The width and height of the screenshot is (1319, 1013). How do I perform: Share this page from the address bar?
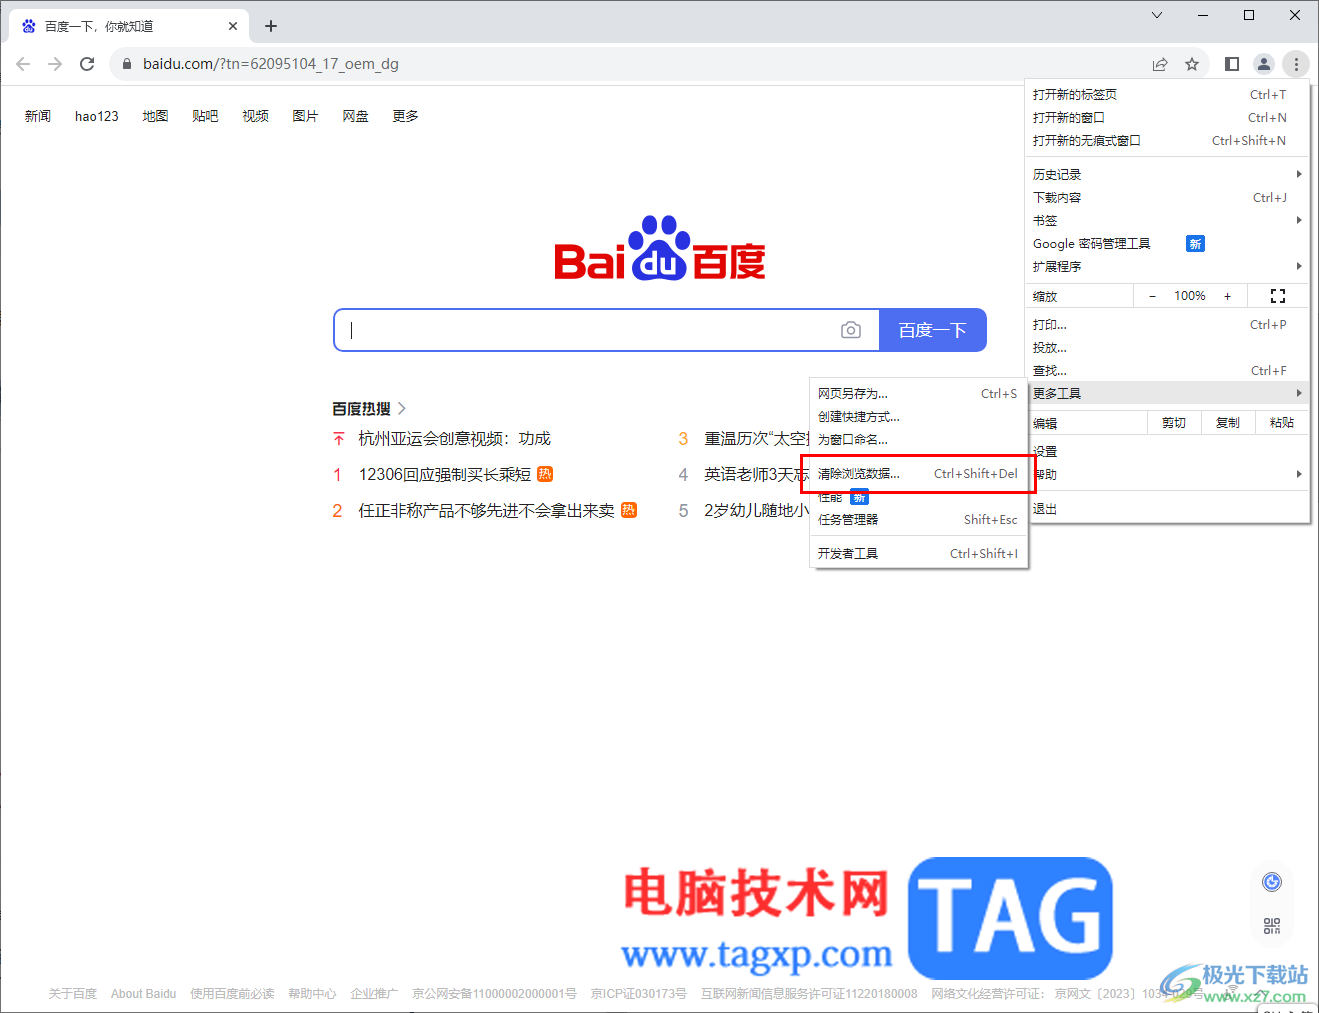click(x=1160, y=64)
